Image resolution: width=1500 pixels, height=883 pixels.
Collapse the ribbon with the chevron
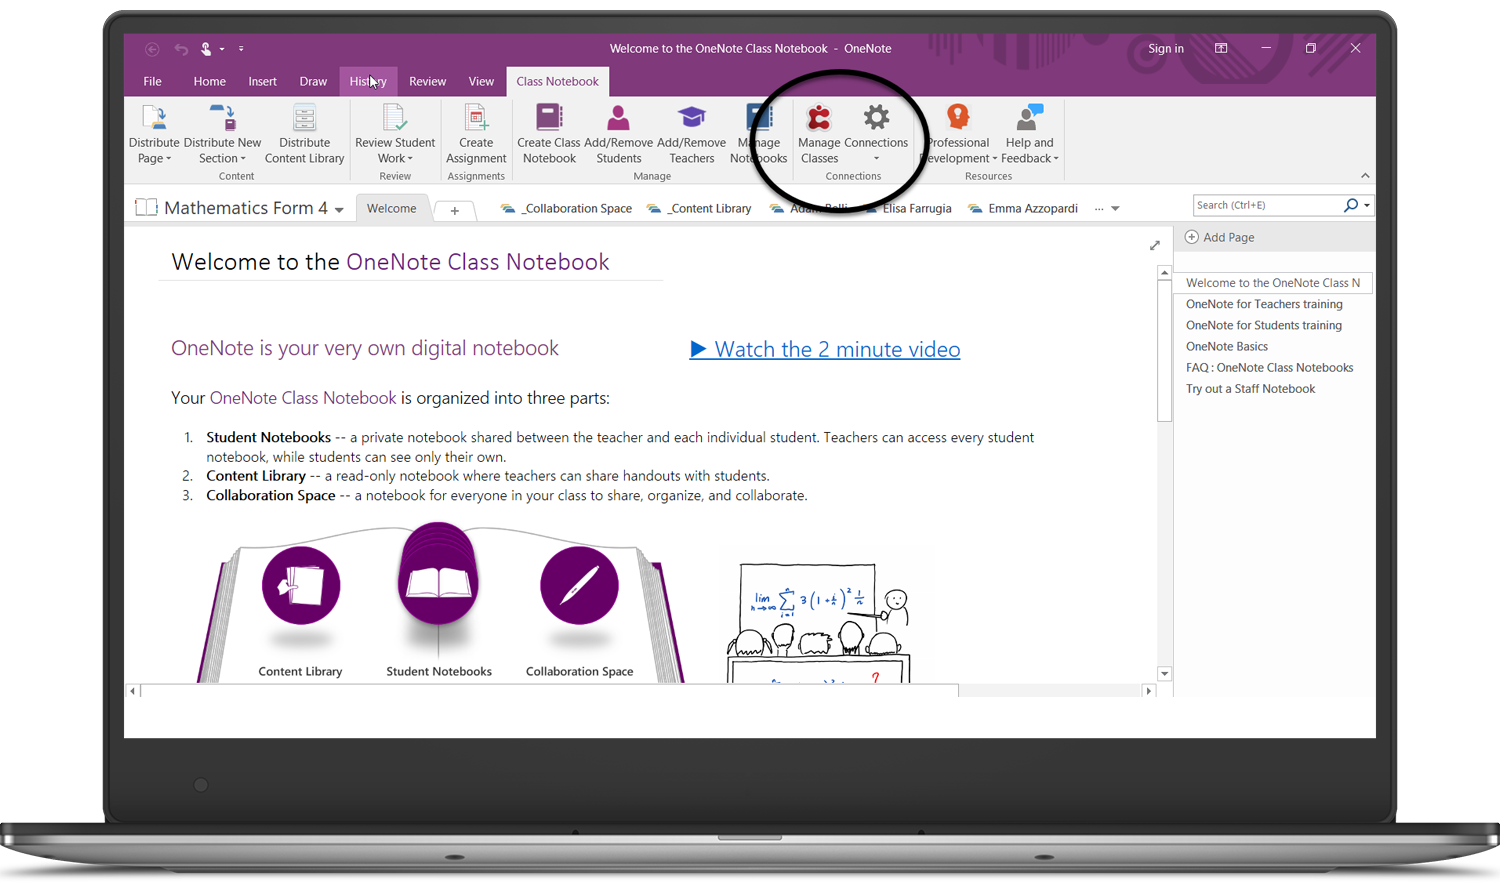pyautogui.click(x=1365, y=176)
